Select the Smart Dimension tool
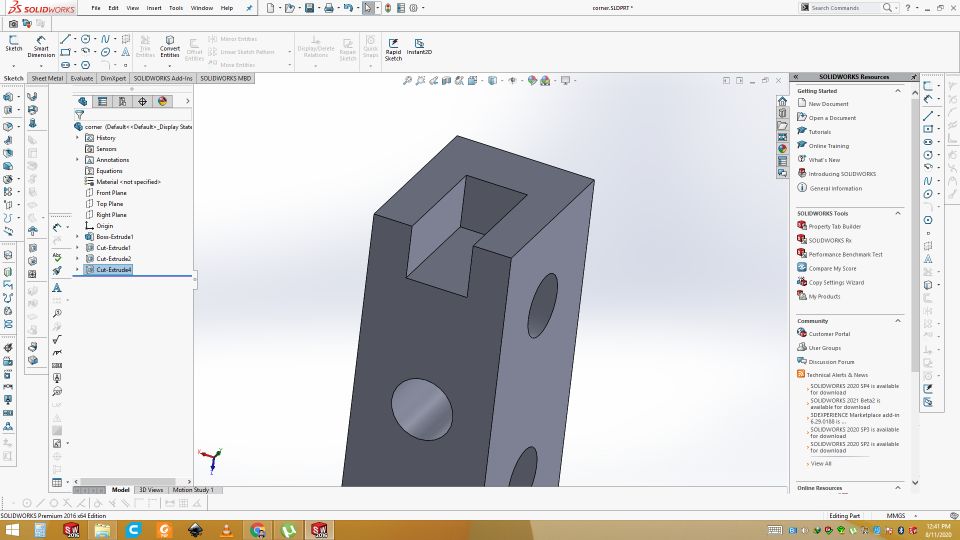Viewport: 960px width, 540px height. pos(41,47)
